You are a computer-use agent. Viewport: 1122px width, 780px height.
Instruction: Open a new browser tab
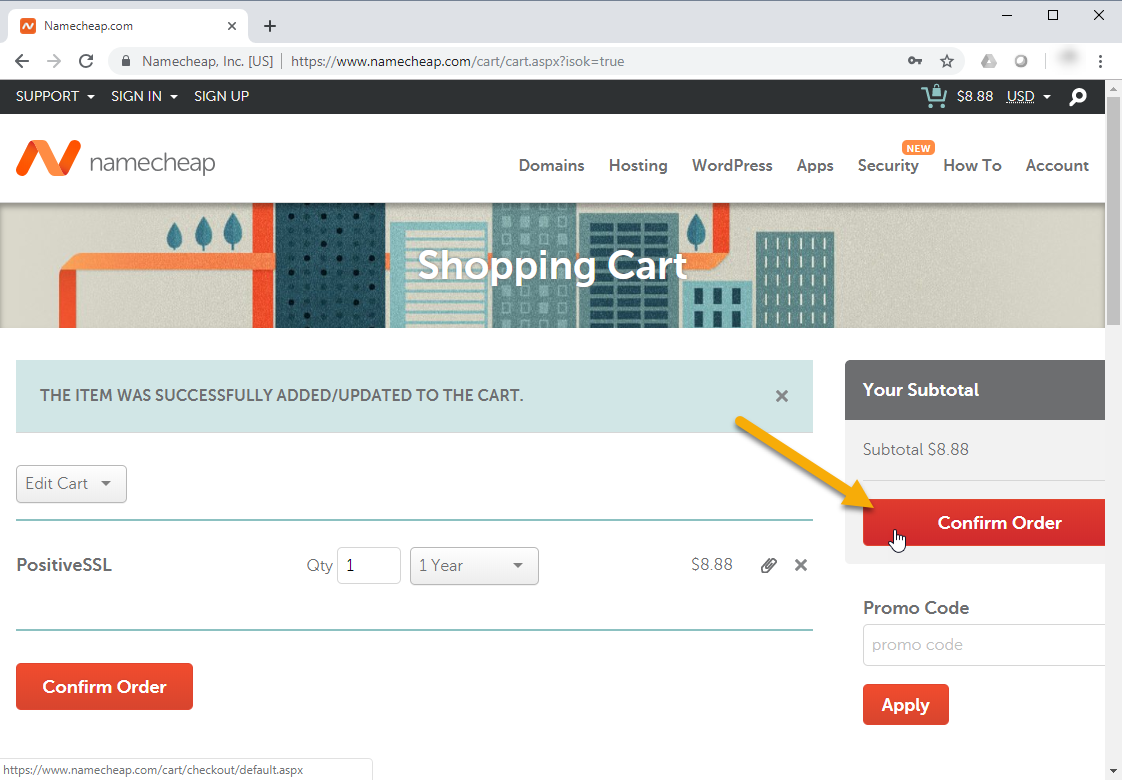[270, 26]
